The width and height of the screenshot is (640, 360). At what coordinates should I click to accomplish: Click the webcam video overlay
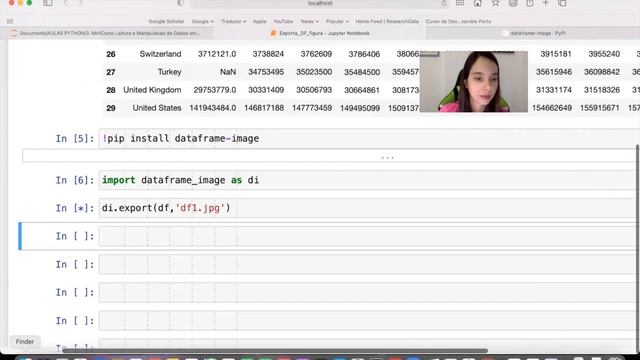(473, 82)
